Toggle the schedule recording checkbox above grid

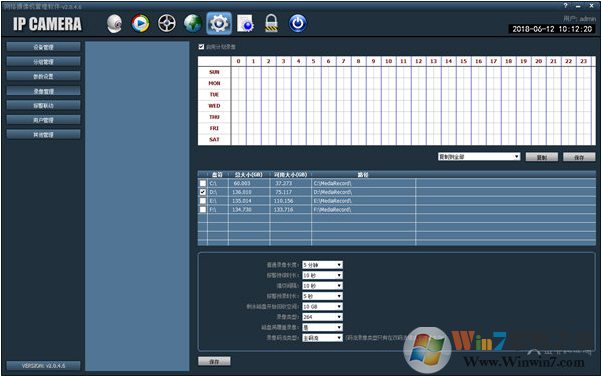click(x=201, y=47)
